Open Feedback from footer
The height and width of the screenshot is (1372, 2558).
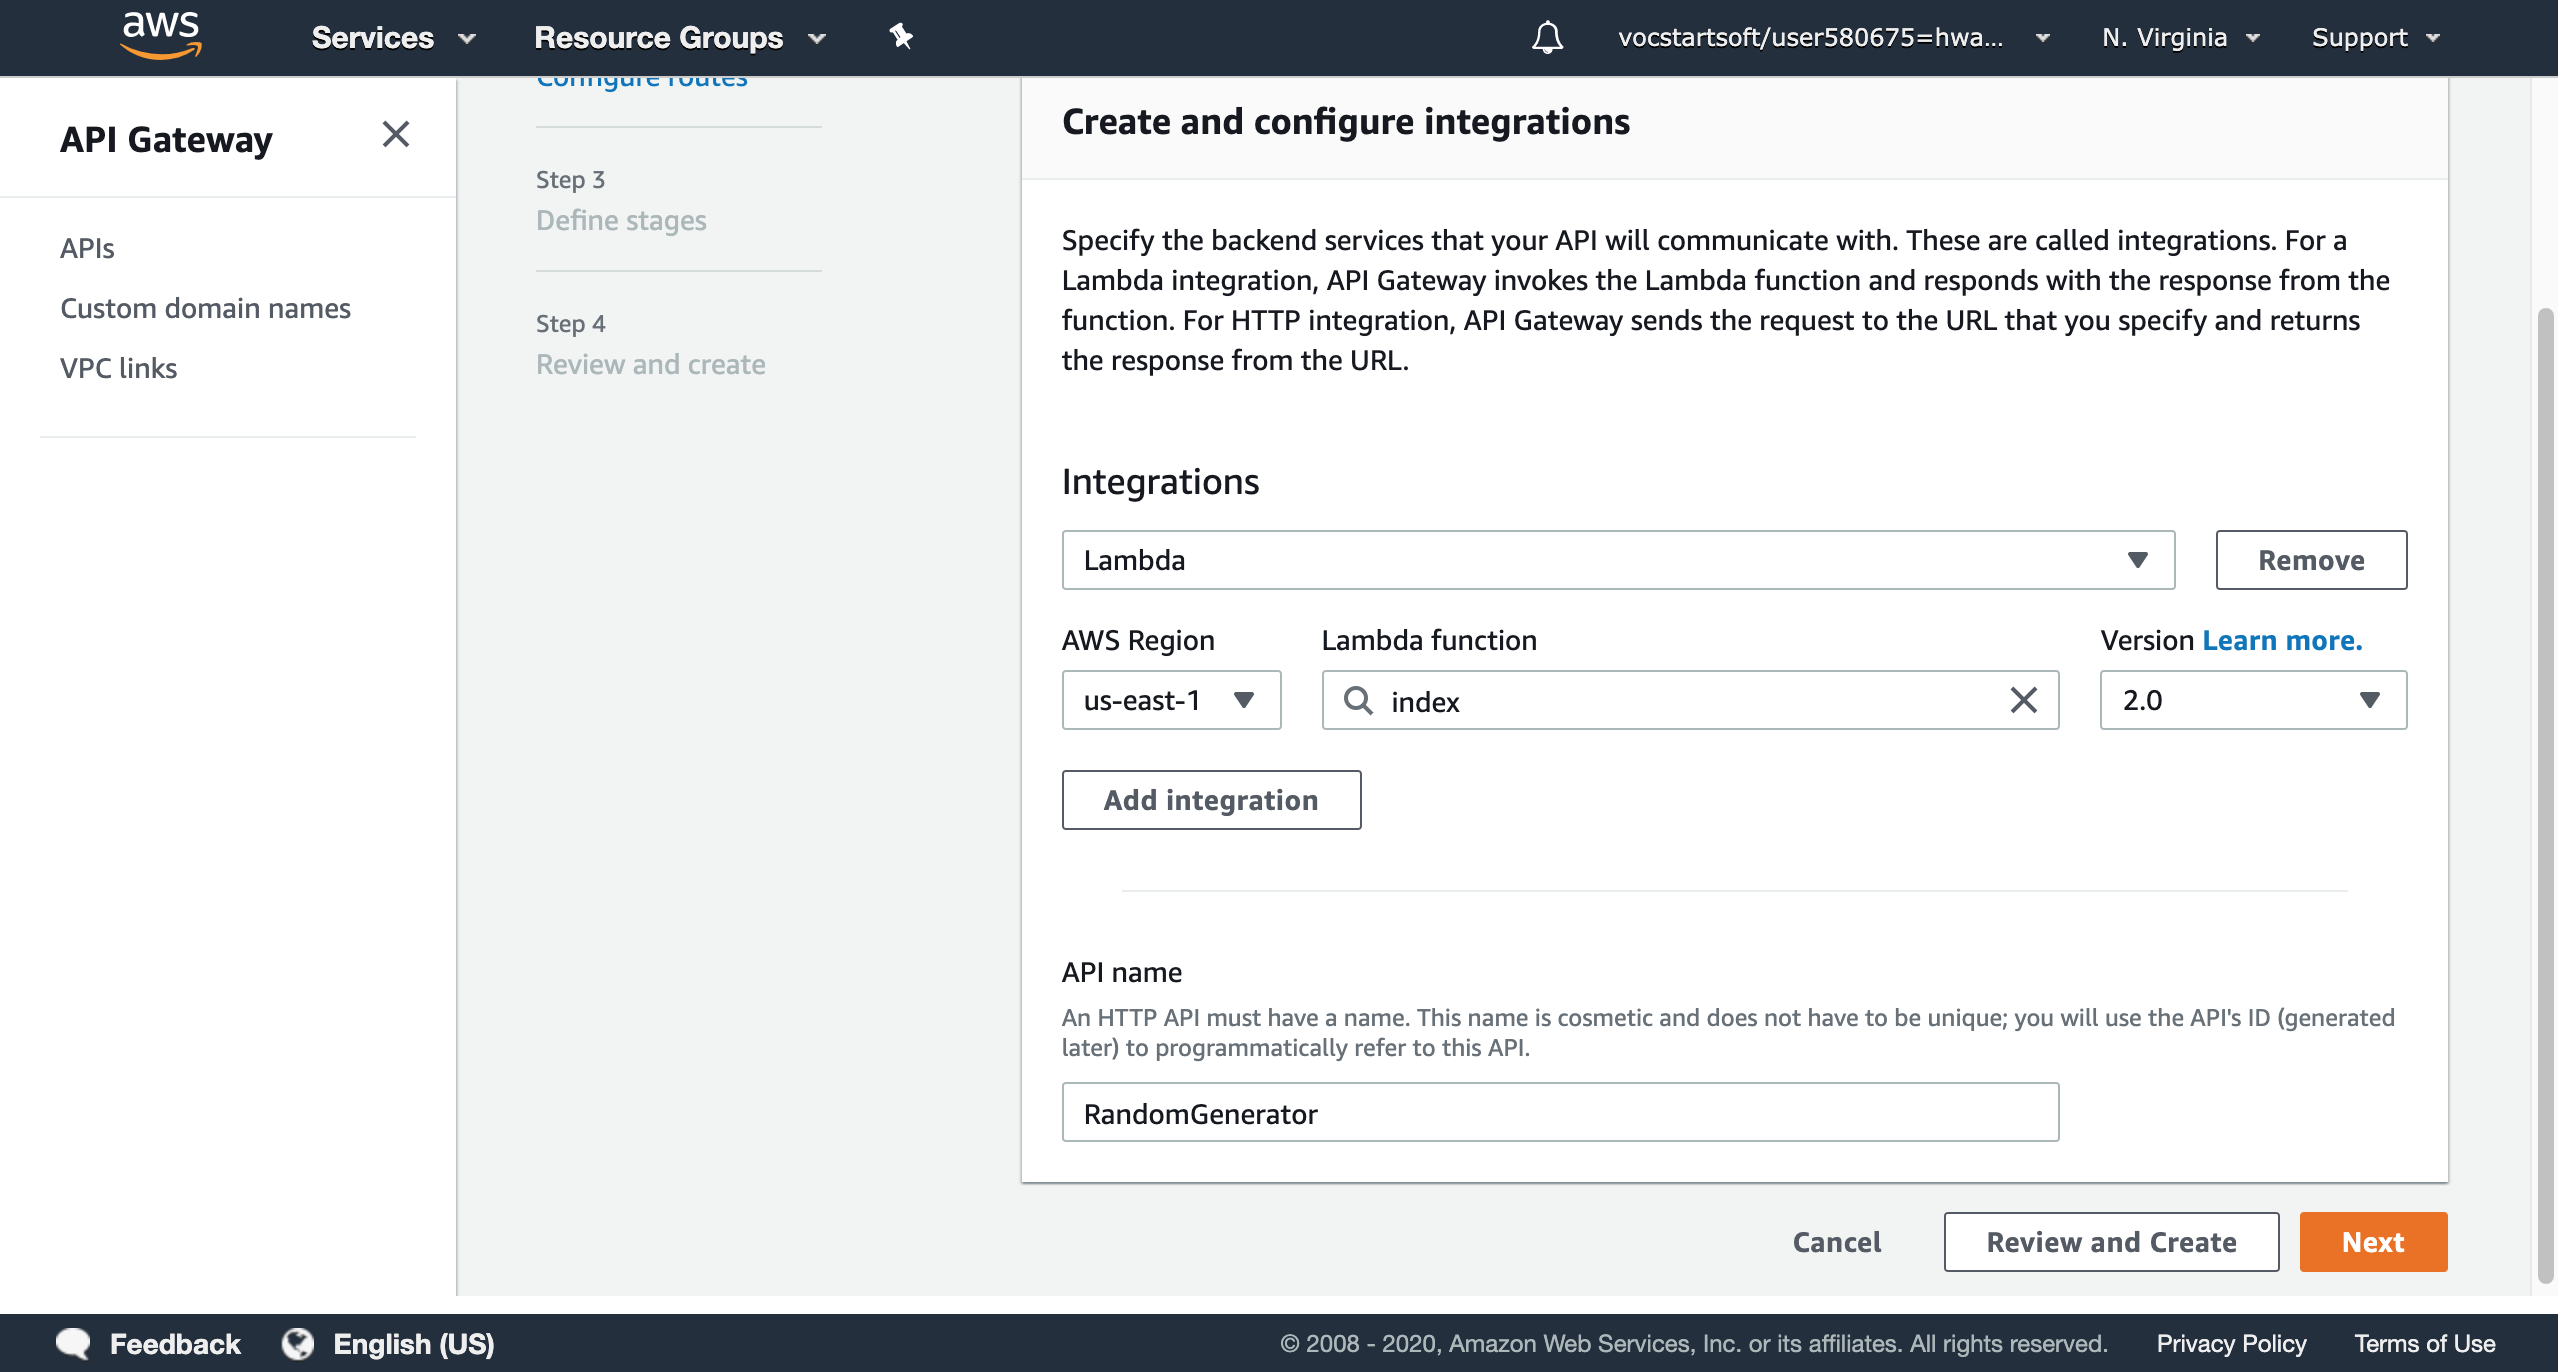[x=175, y=1344]
